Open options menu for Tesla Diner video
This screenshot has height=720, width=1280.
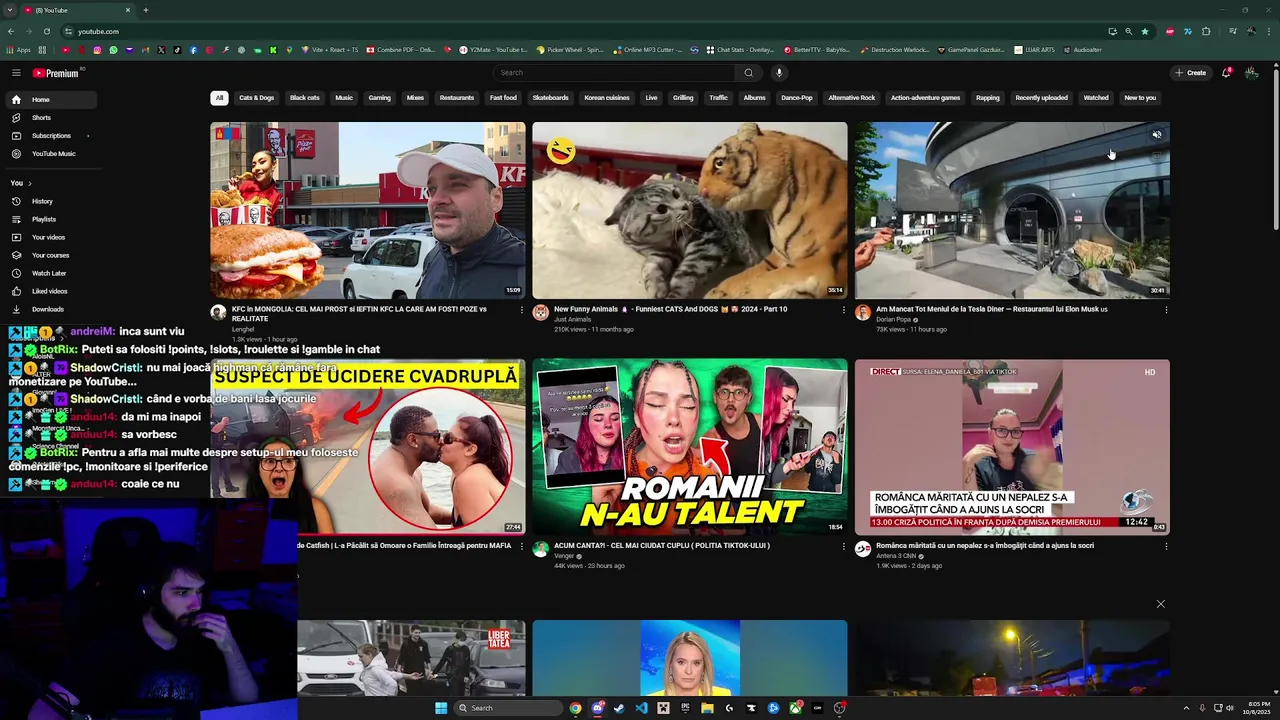pos(1165,310)
